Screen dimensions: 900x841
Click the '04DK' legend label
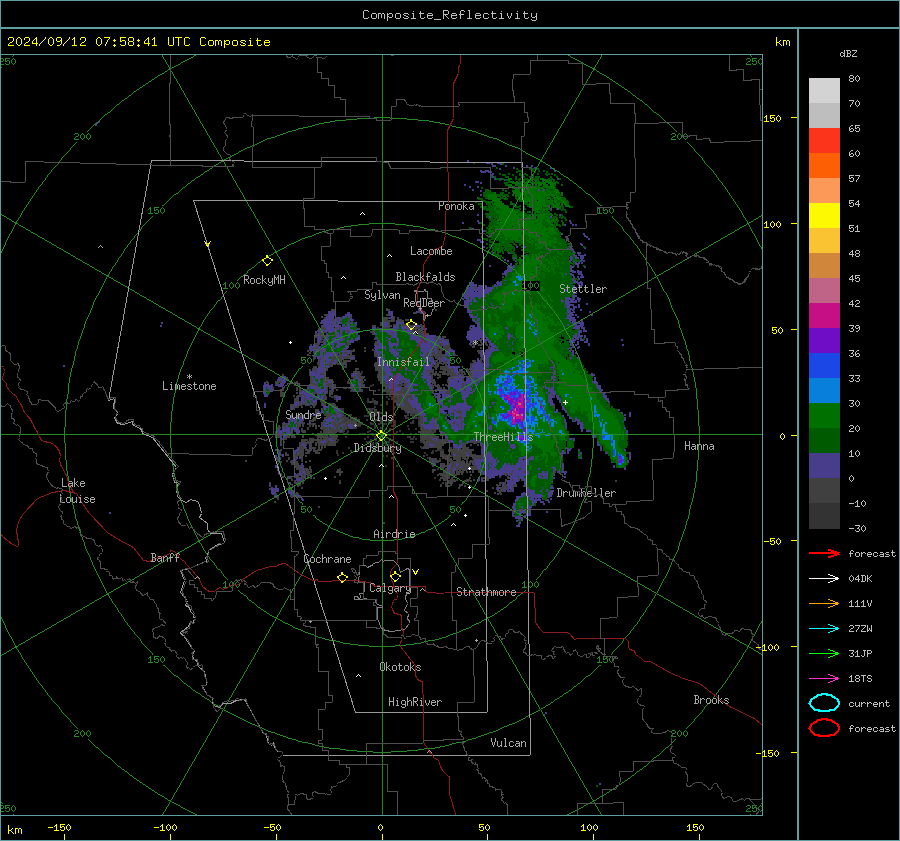[x=860, y=579]
